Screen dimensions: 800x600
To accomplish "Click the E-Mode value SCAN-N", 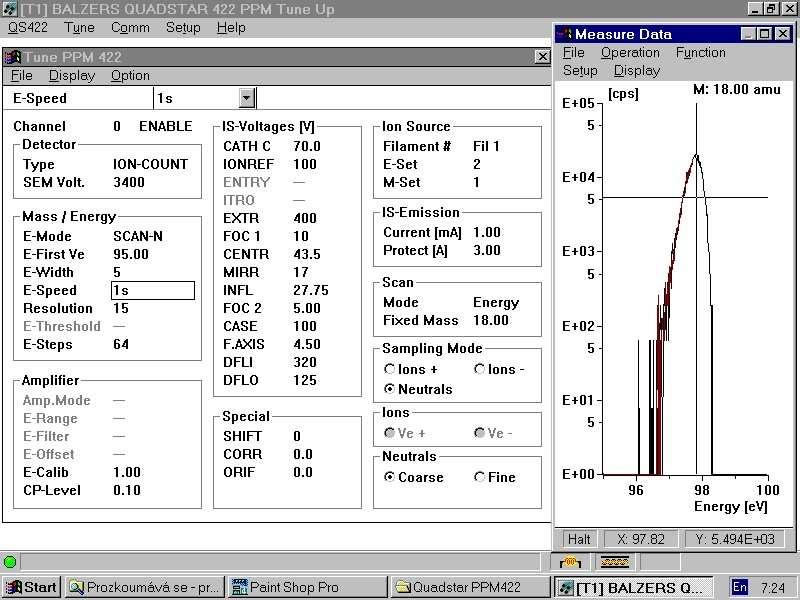I will [x=138, y=236].
